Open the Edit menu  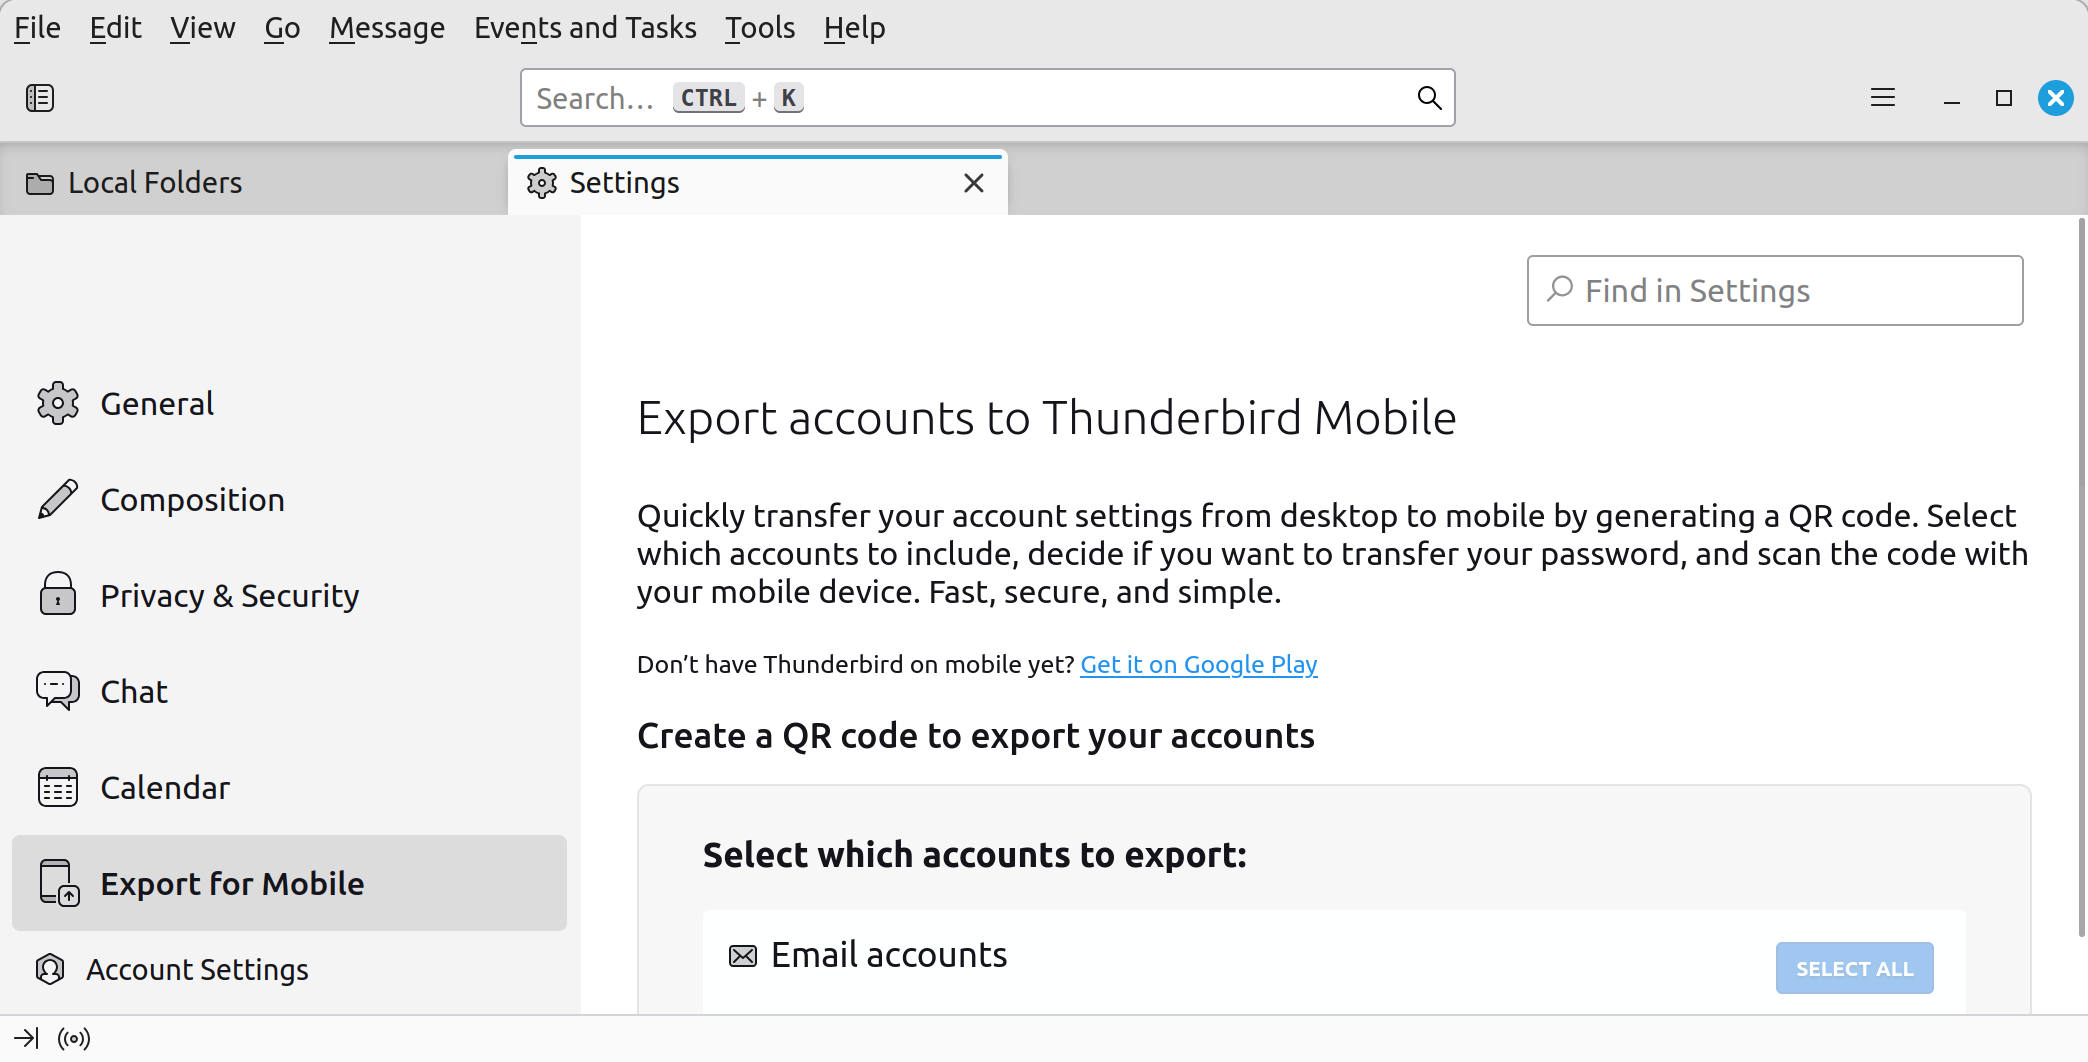[115, 28]
